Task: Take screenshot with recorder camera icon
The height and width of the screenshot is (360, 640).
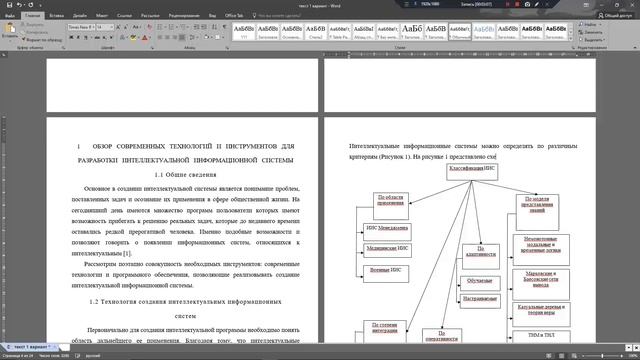Action: click(x=527, y=4)
